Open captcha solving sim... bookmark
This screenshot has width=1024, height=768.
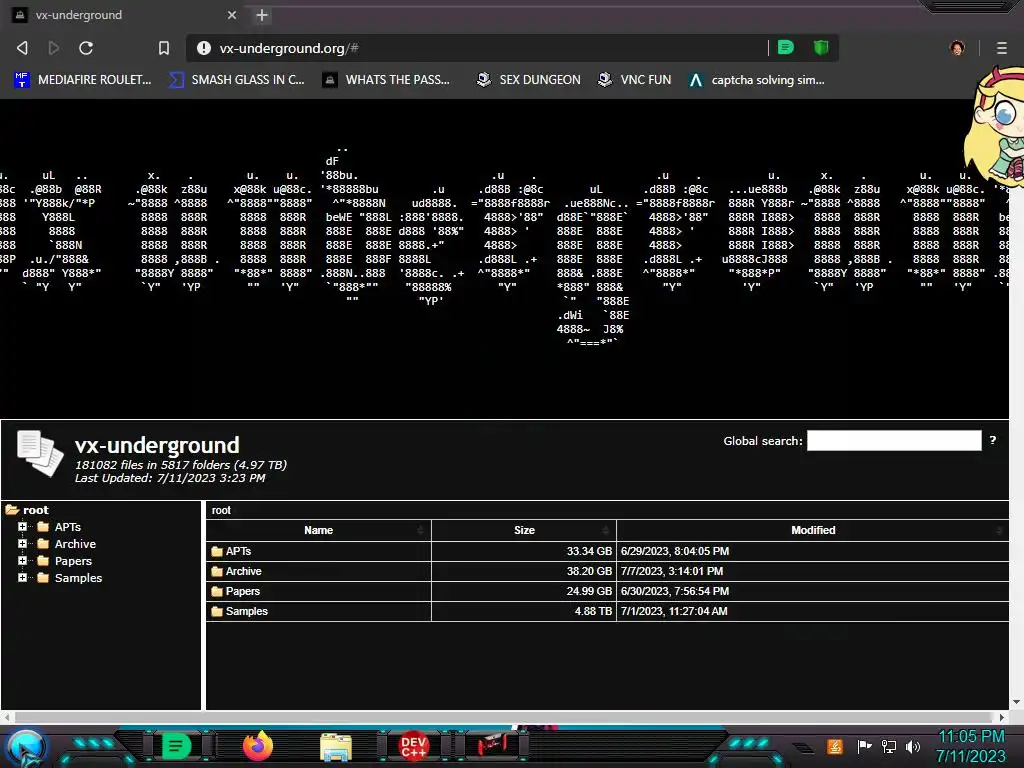(x=757, y=80)
